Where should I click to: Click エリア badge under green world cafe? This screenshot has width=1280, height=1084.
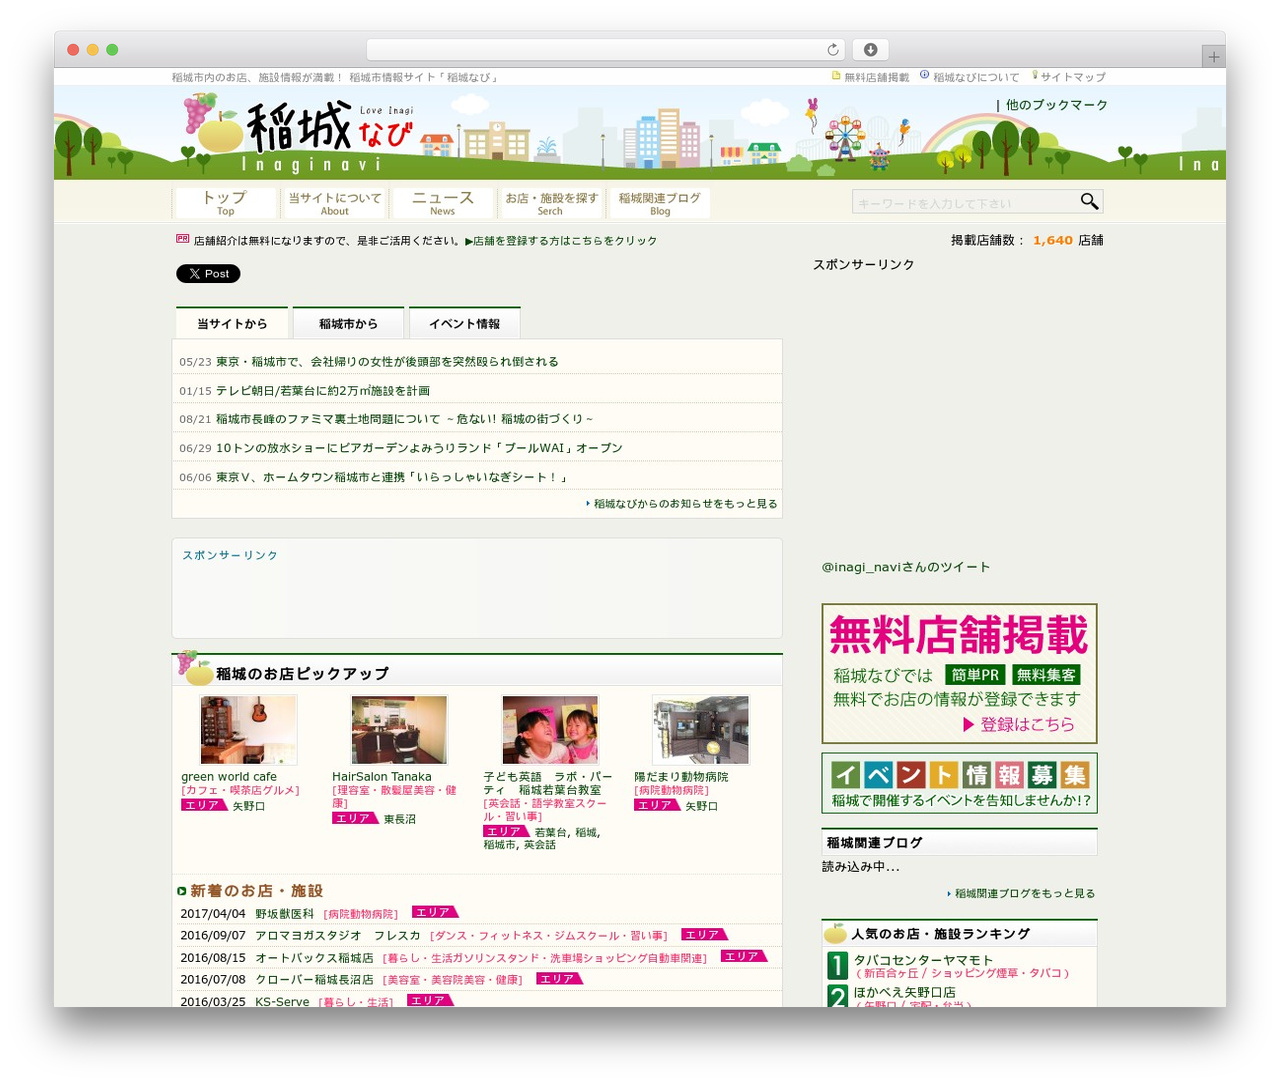(x=204, y=805)
